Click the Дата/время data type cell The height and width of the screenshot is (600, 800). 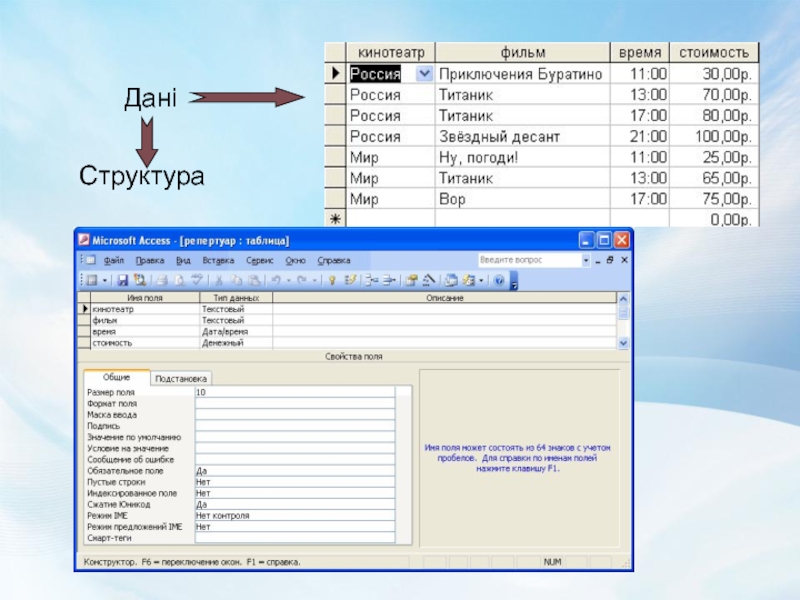[x=234, y=332]
